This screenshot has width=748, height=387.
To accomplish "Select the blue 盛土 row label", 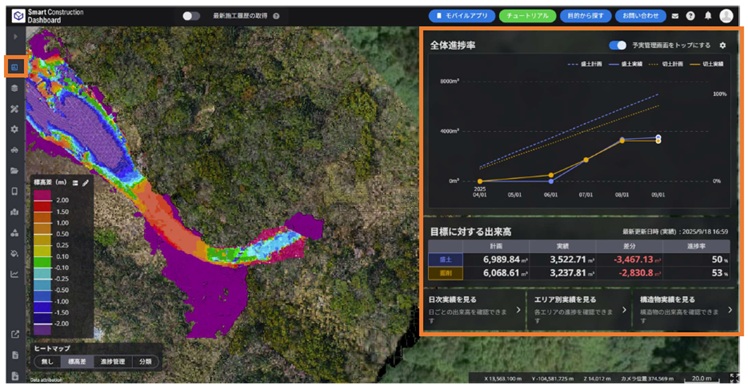I will [x=445, y=260].
